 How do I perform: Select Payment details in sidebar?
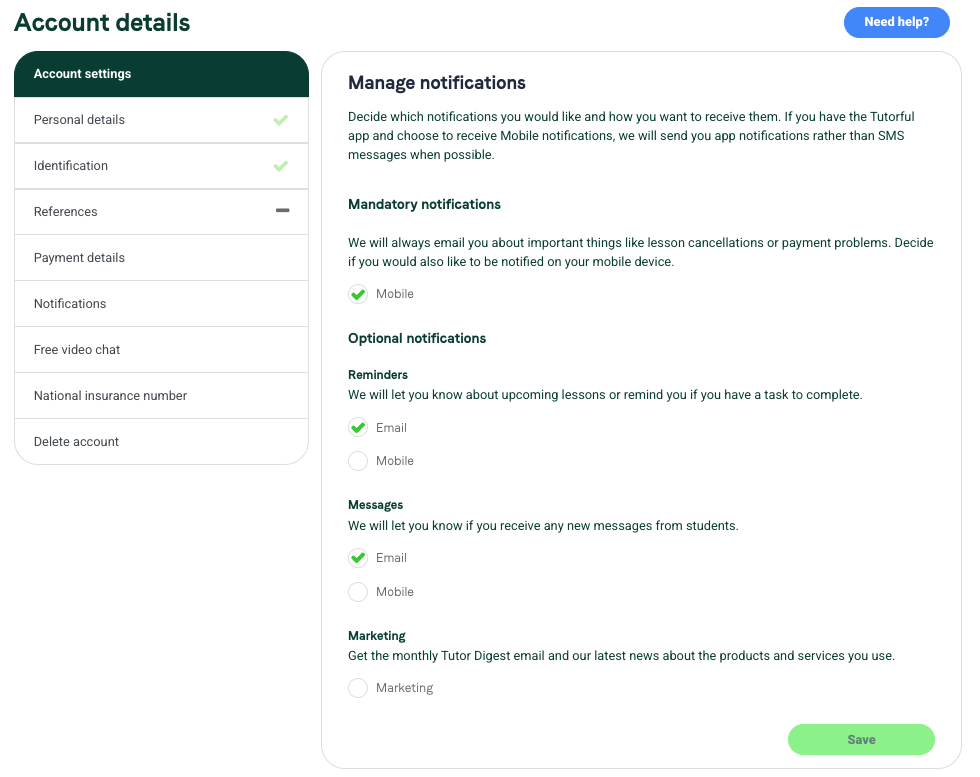point(161,258)
